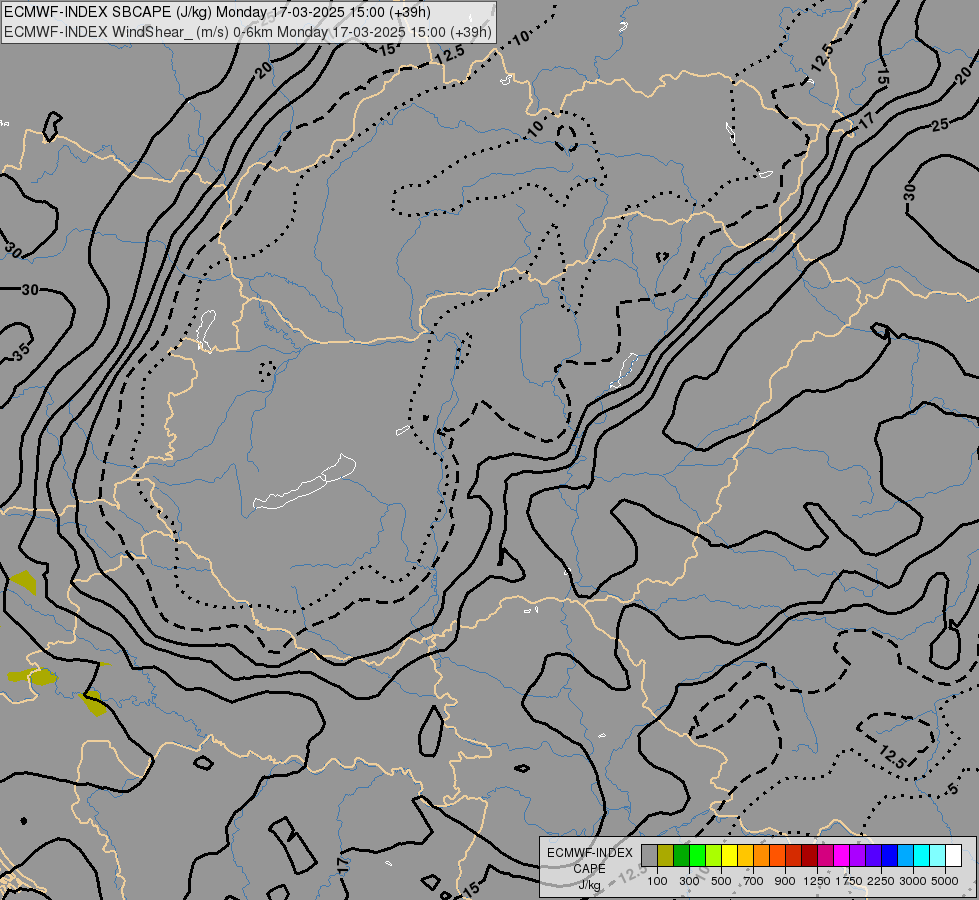
Task: Click the white swatch ending the legend
Action: tap(953, 855)
